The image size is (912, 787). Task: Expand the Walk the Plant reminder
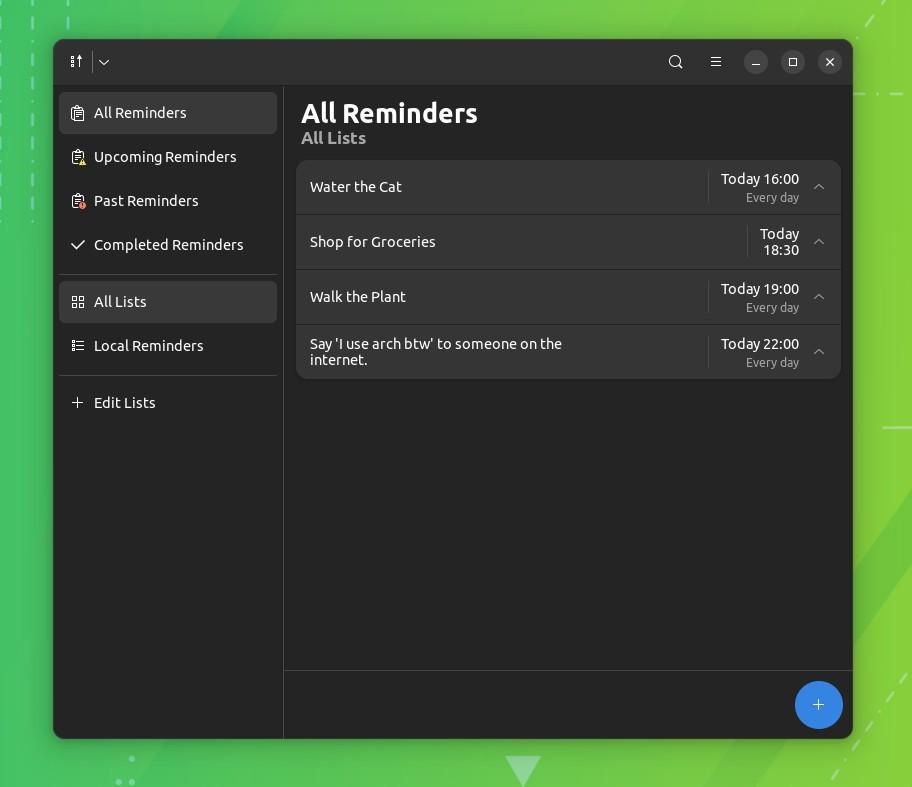(818, 297)
